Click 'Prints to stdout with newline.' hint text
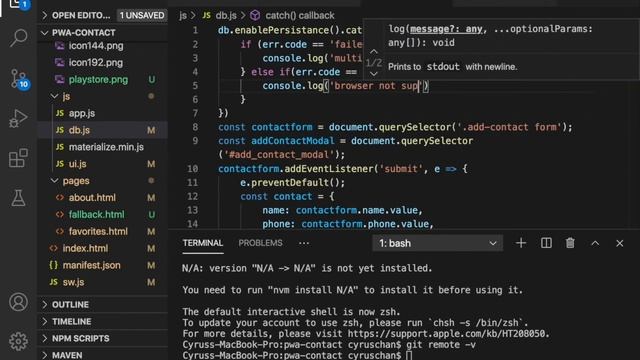Image resolution: width=640 pixels, height=360 pixels. coord(452,67)
